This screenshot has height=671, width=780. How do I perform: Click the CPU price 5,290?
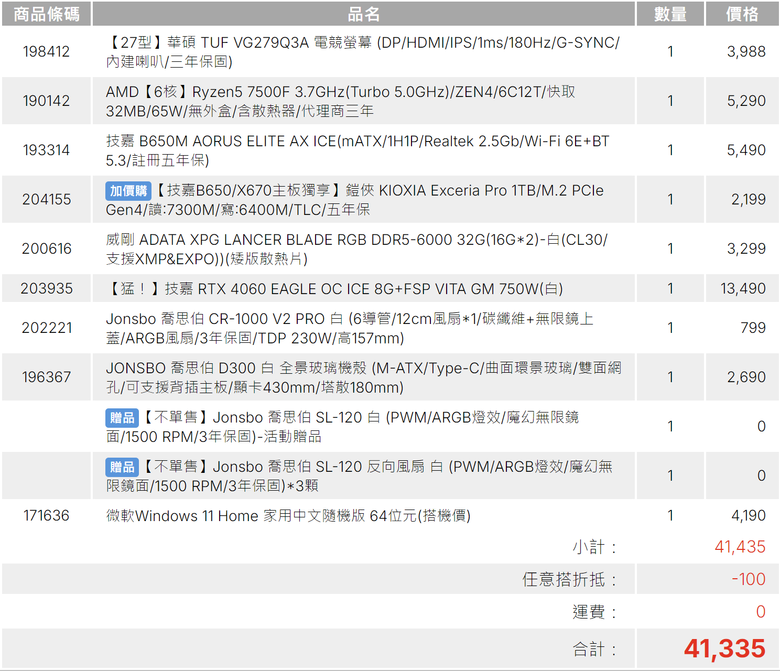click(746, 100)
